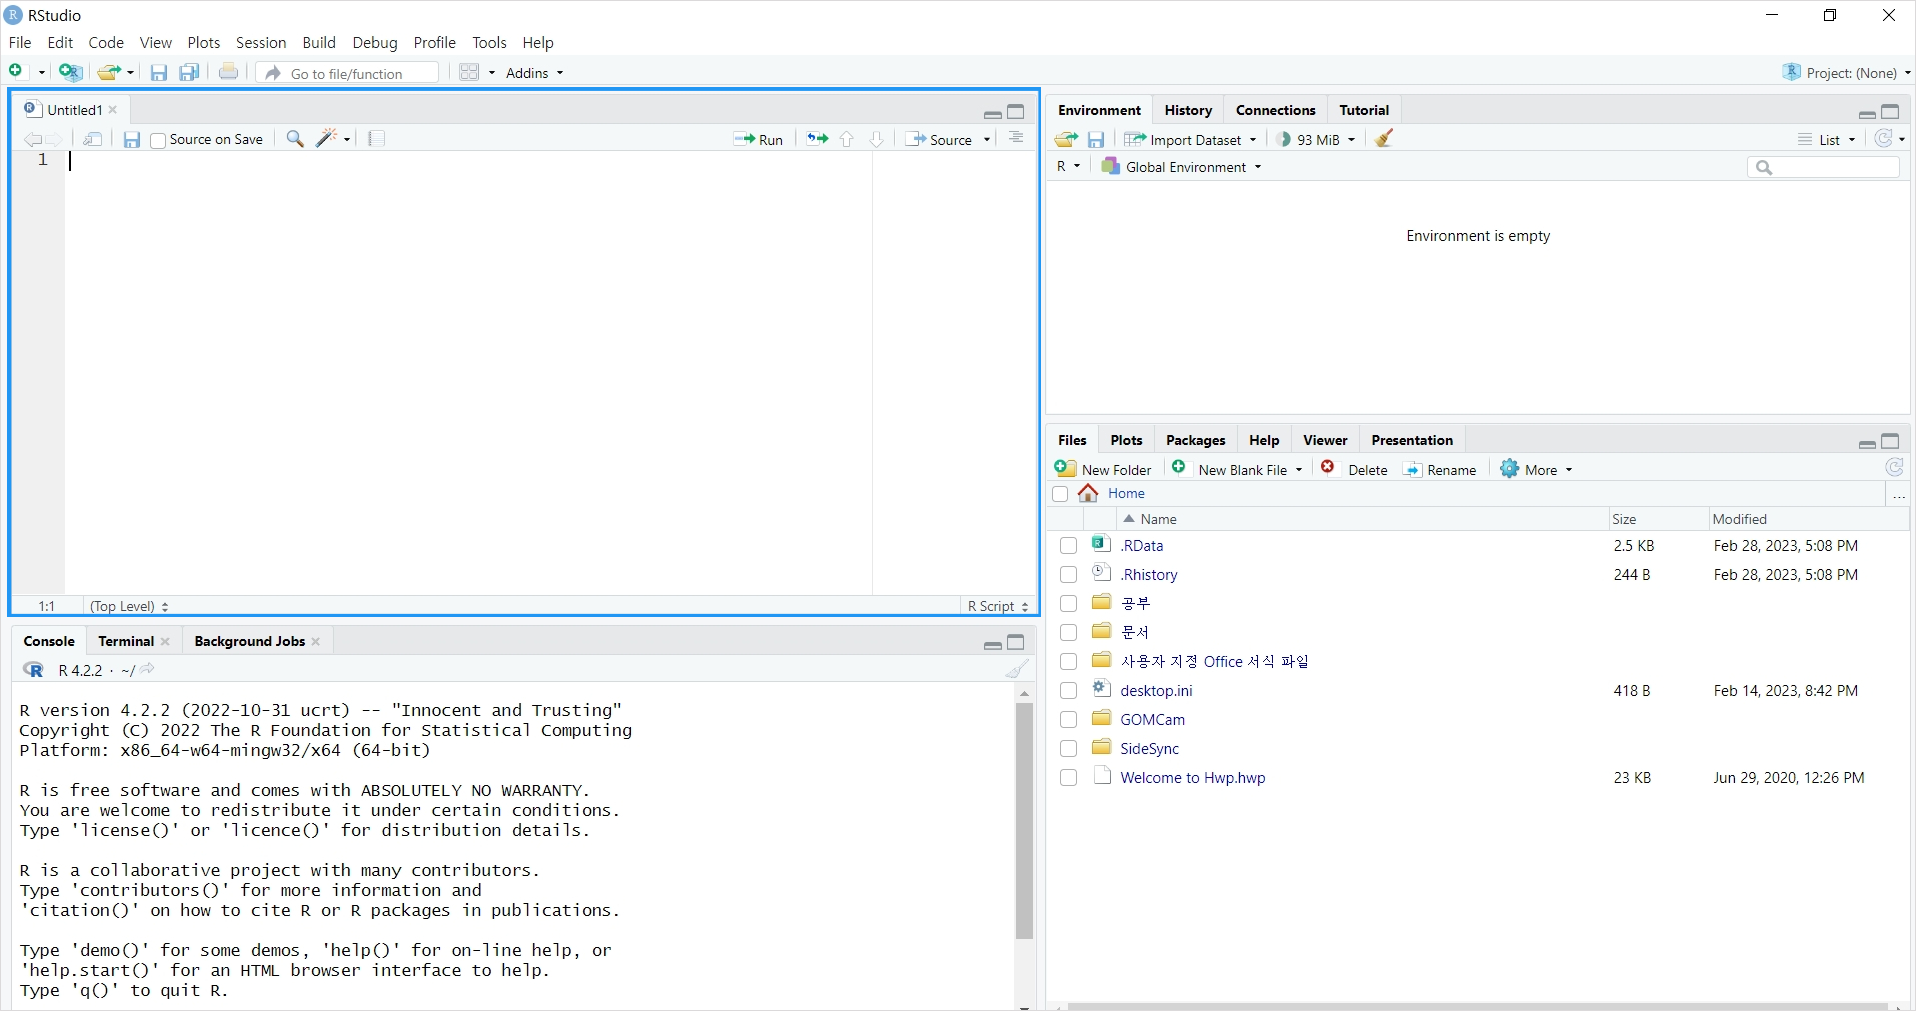Click the Source button in editor
Screen dimensions: 1916x1011
pyautogui.click(x=939, y=140)
